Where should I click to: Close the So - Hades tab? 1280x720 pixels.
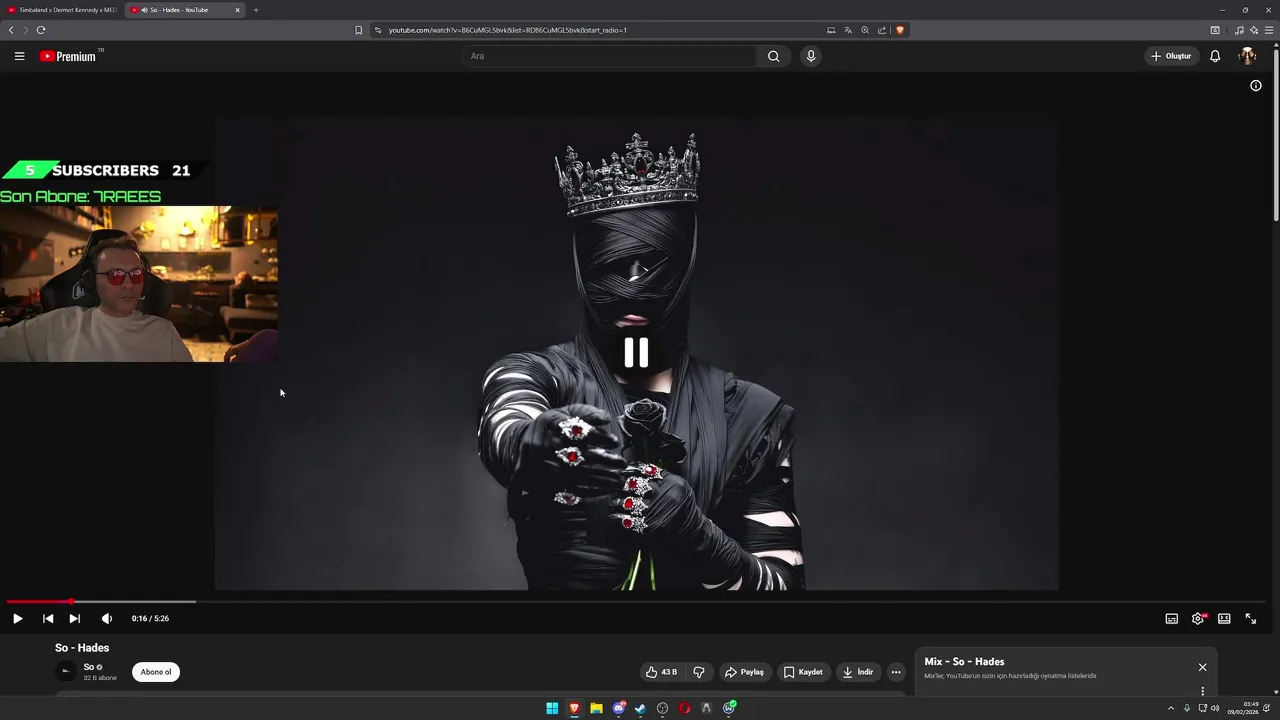(238, 10)
